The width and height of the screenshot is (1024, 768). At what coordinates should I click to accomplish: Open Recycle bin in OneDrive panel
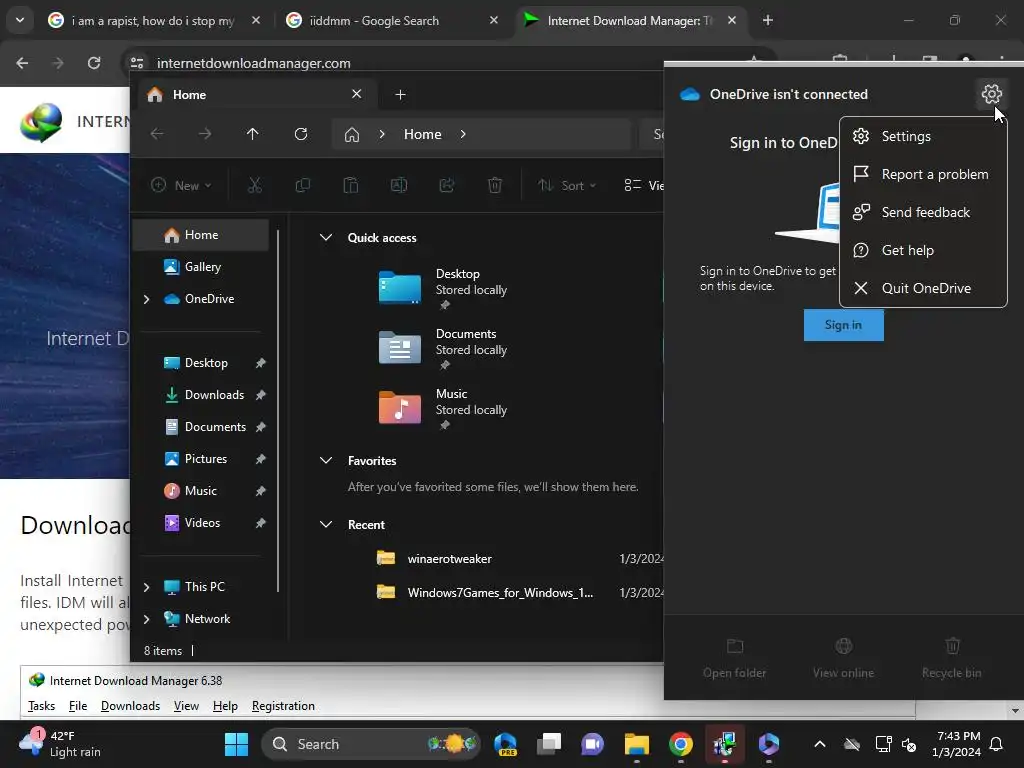[952, 658]
